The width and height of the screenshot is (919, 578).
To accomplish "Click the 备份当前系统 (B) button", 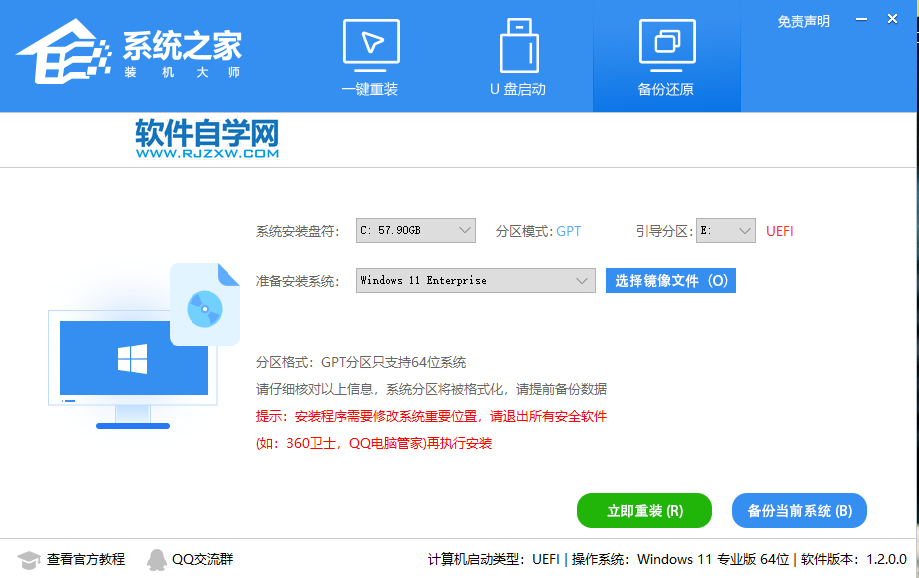I will point(799,511).
